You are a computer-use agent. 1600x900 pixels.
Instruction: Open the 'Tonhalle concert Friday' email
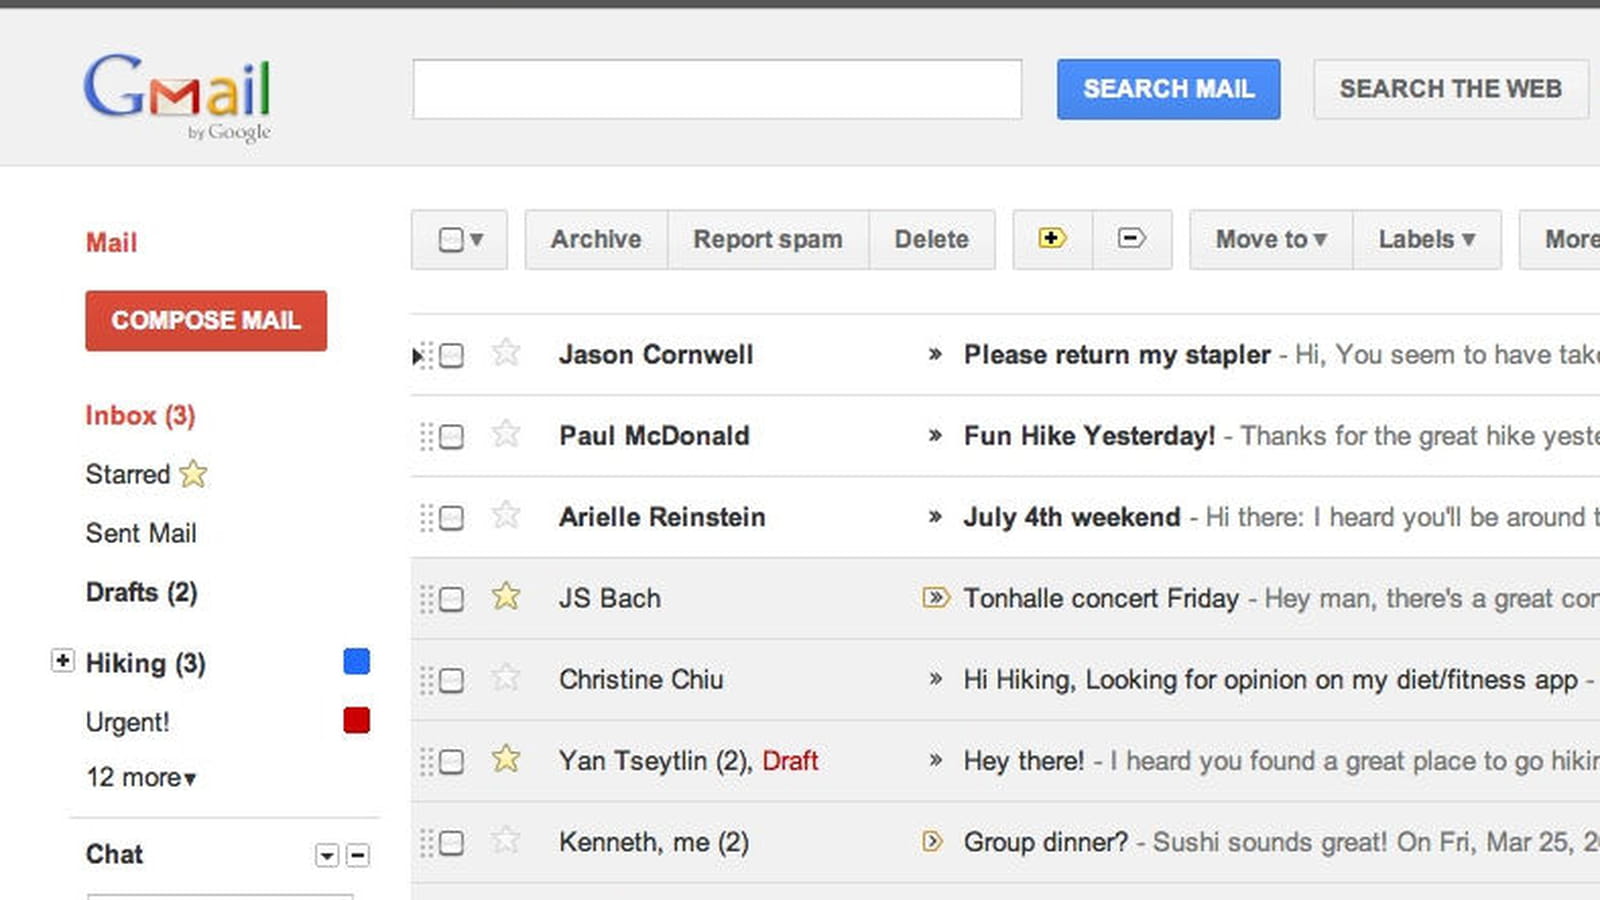(x=1101, y=598)
